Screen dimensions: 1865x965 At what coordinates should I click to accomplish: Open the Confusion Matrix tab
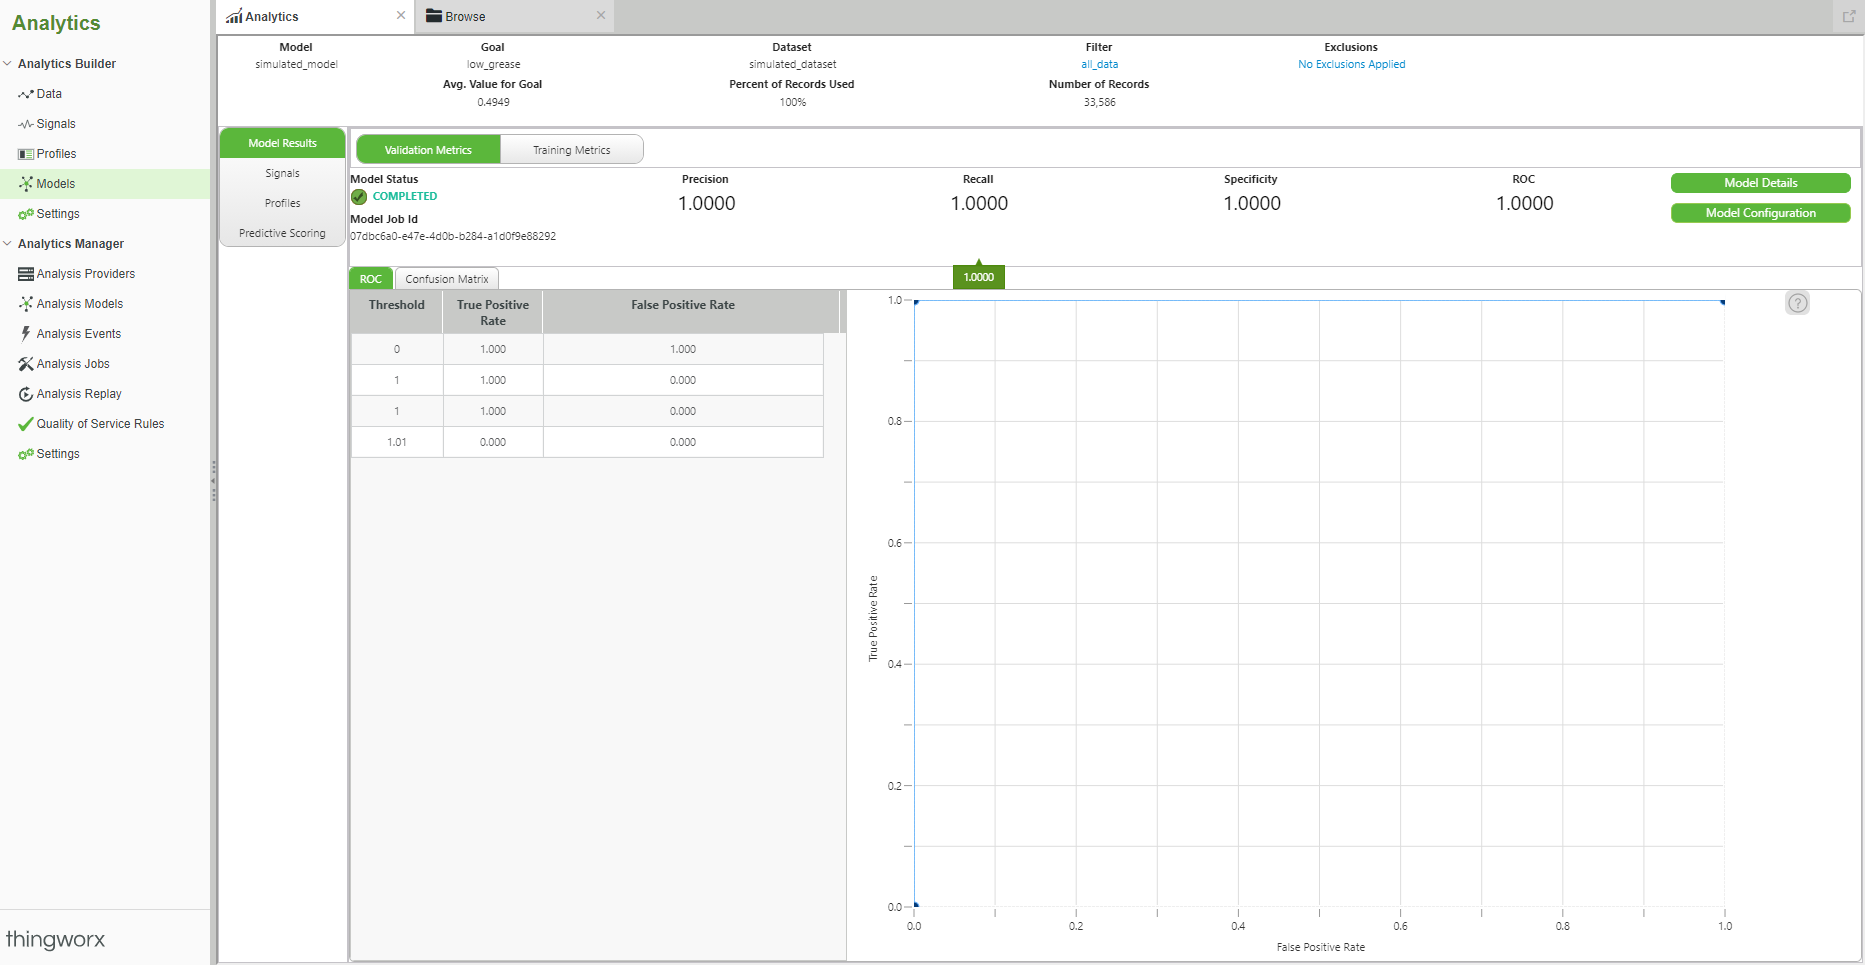(446, 278)
